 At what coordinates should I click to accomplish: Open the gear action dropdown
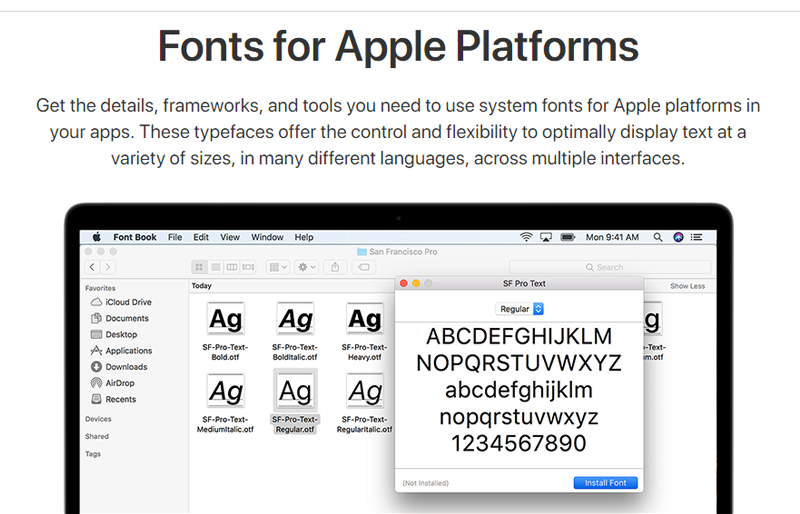[x=307, y=267]
